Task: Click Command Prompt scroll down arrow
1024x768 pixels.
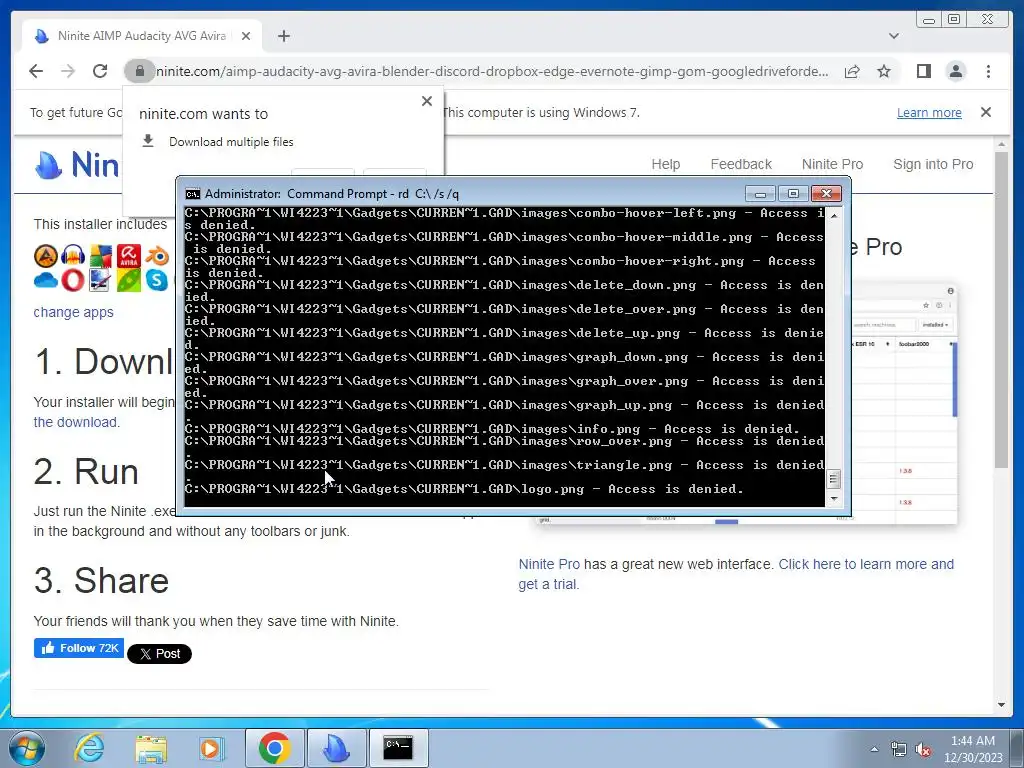Action: [833, 499]
